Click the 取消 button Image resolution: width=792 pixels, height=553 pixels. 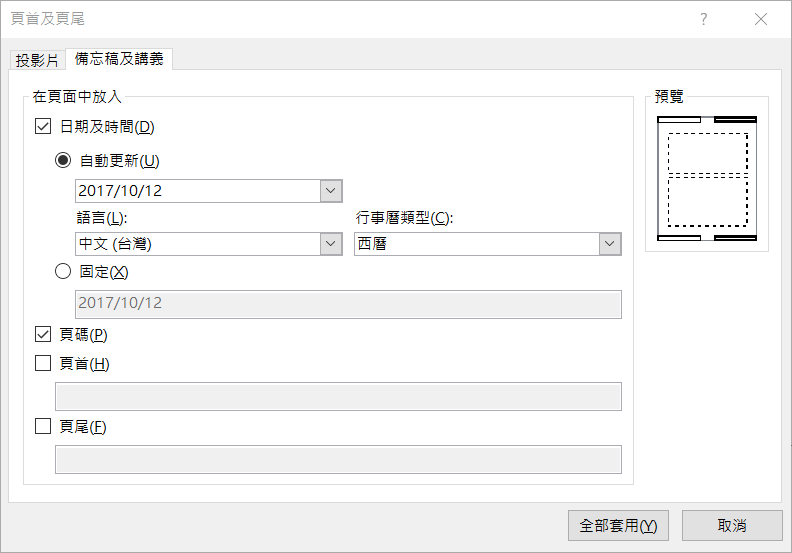(731, 525)
